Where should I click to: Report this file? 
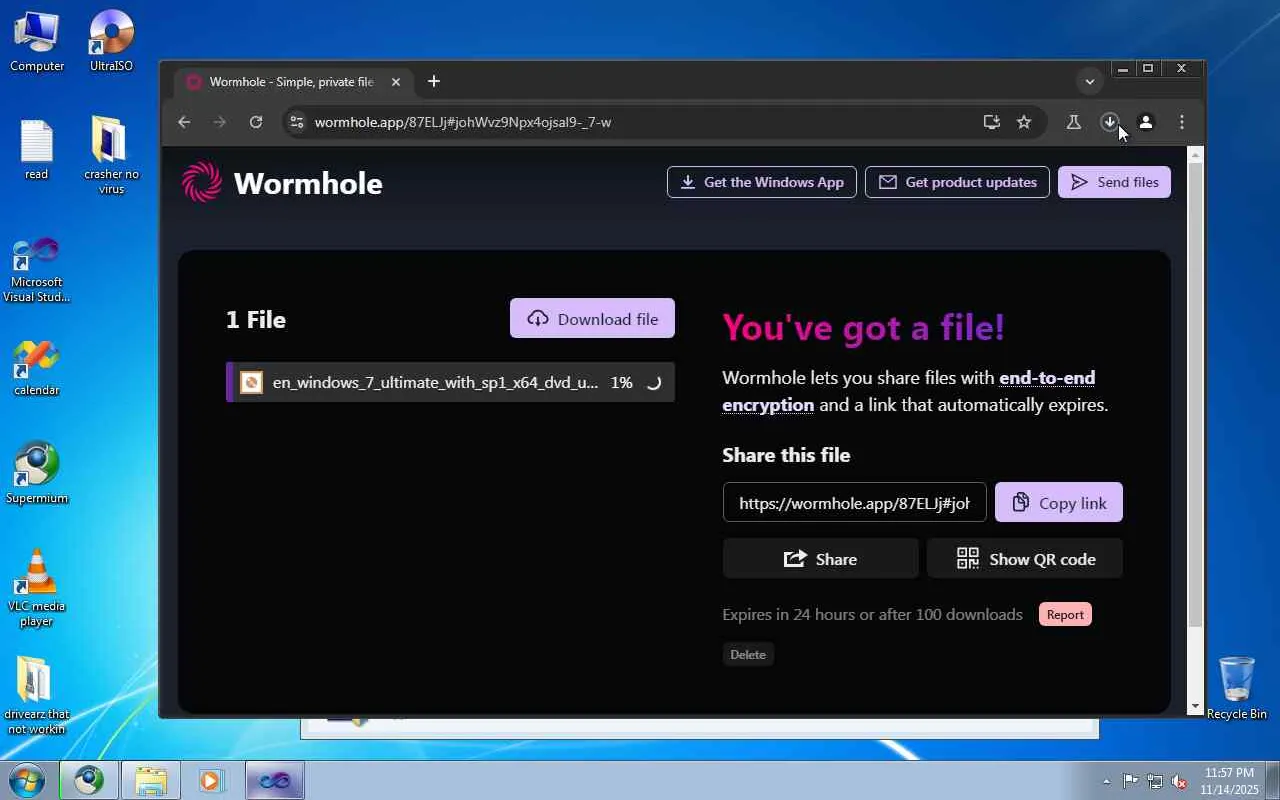point(1065,614)
